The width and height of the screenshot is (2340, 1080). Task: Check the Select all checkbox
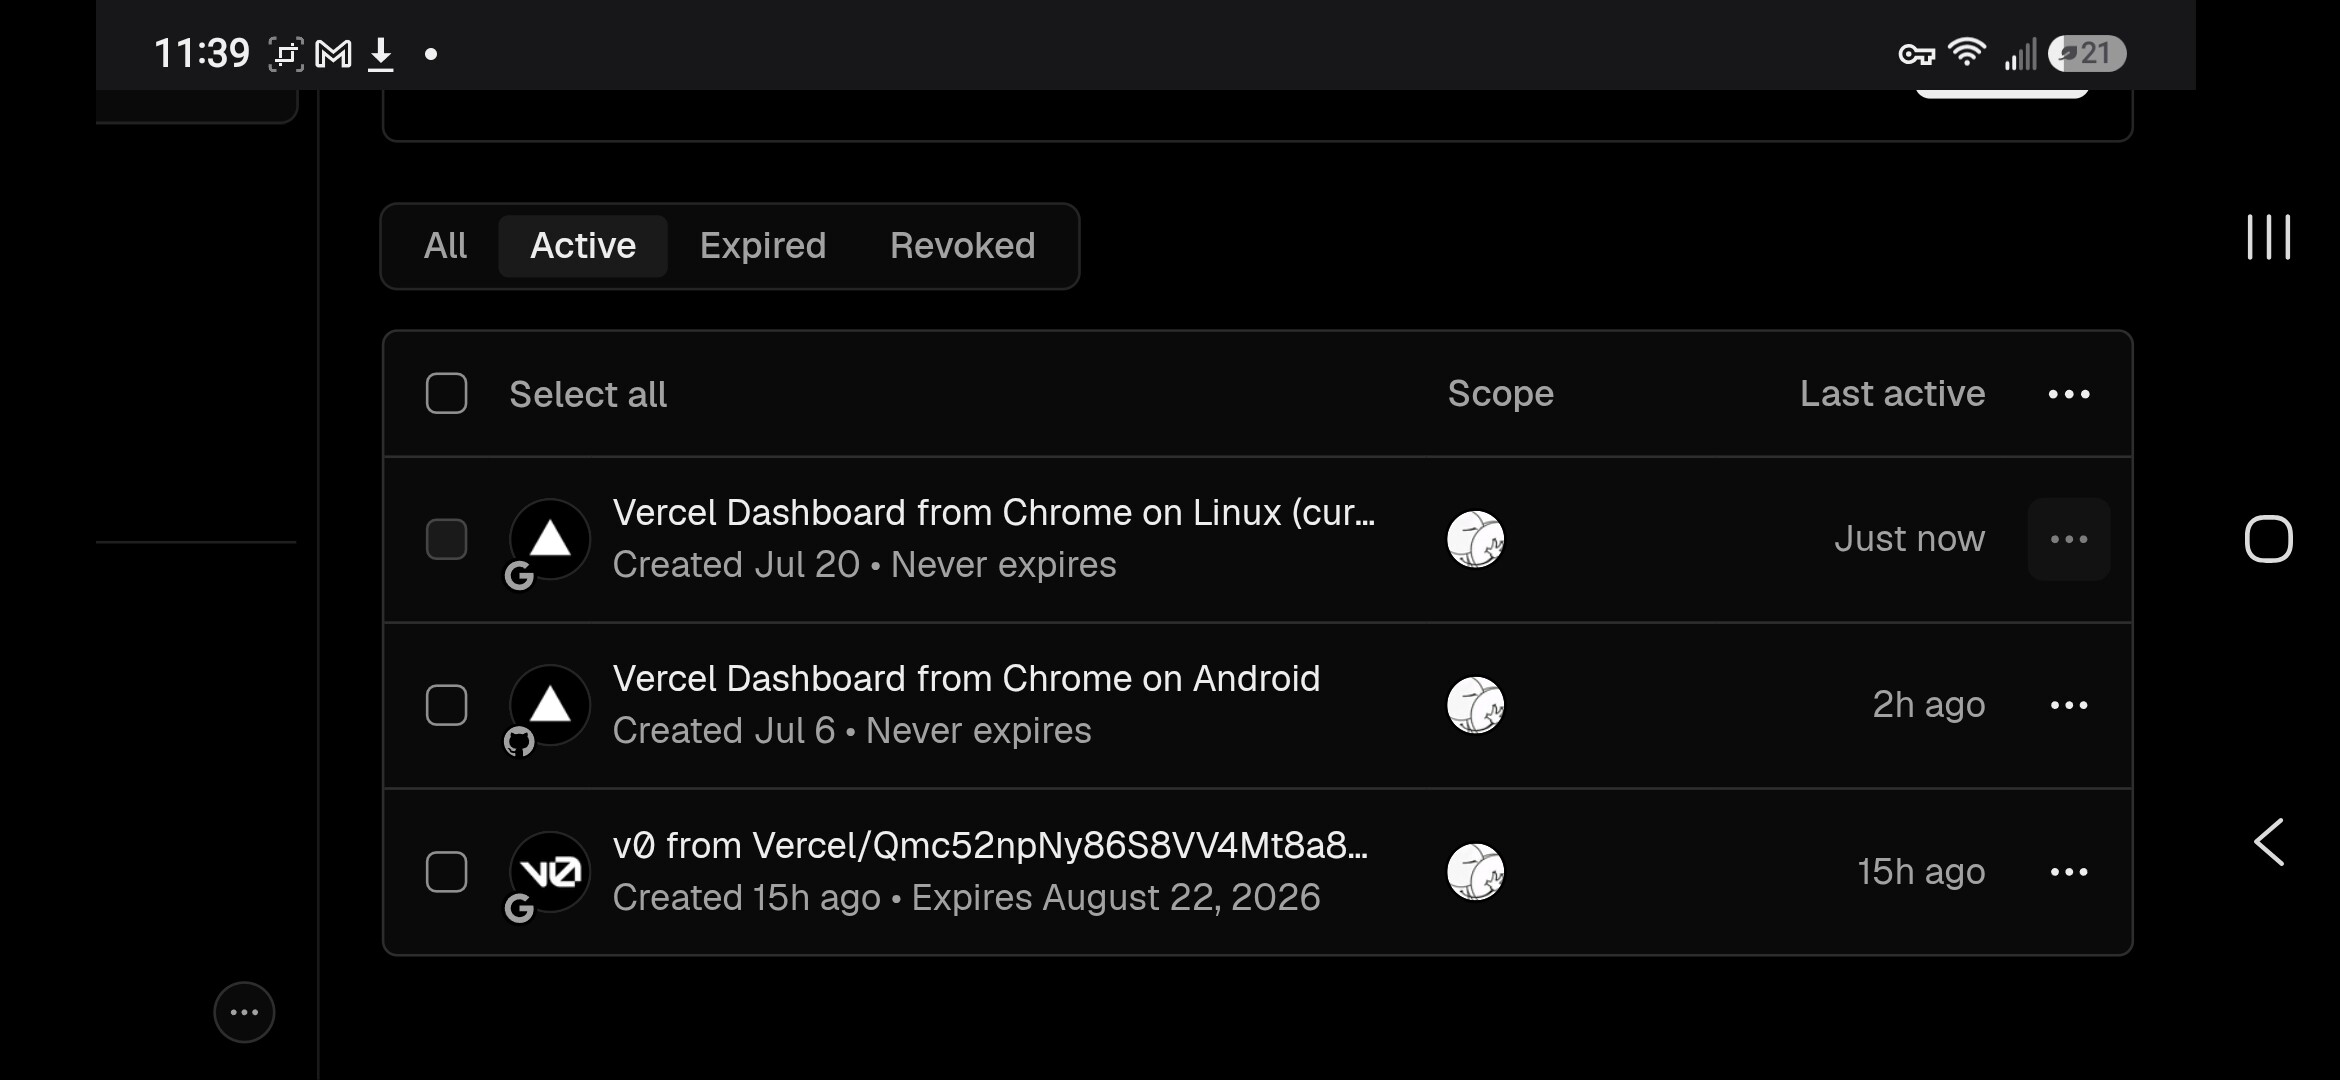(x=446, y=394)
